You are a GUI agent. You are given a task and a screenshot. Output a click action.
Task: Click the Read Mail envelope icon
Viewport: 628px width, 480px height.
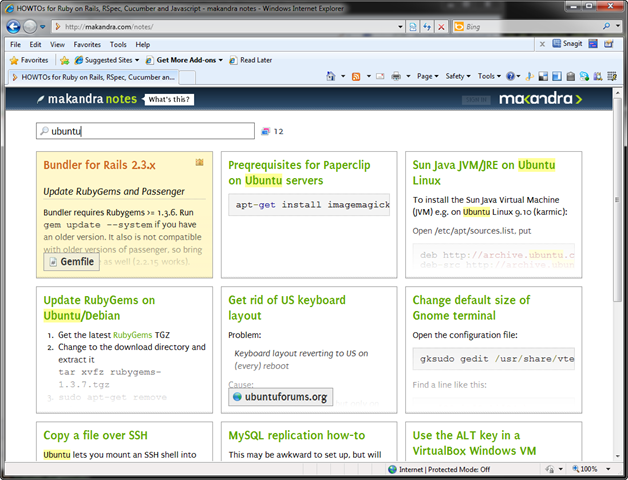pos(380,77)
